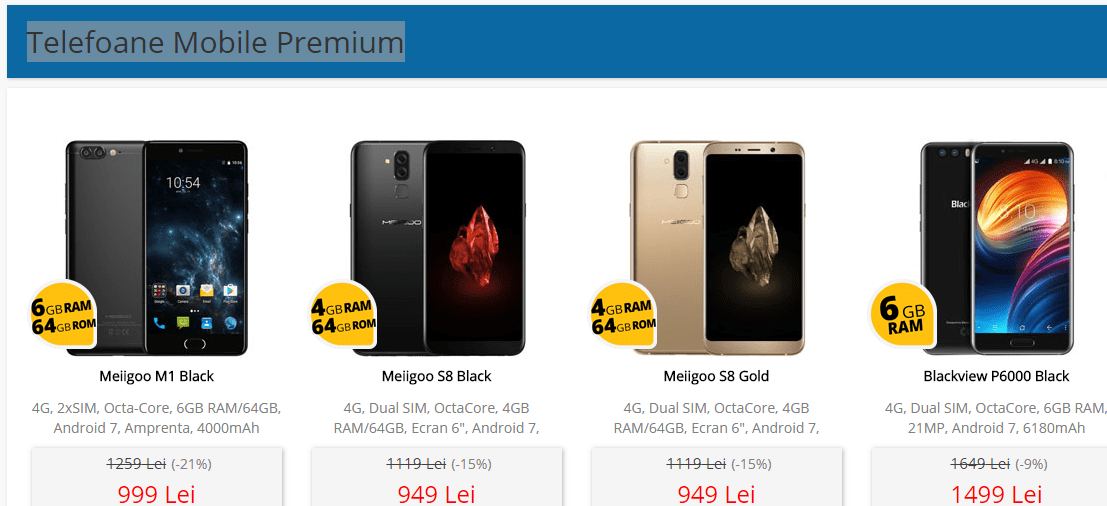1107x506 pixels.
Task: Open the Meiigoo S8 Gold product image
Action: pos(717,248)
